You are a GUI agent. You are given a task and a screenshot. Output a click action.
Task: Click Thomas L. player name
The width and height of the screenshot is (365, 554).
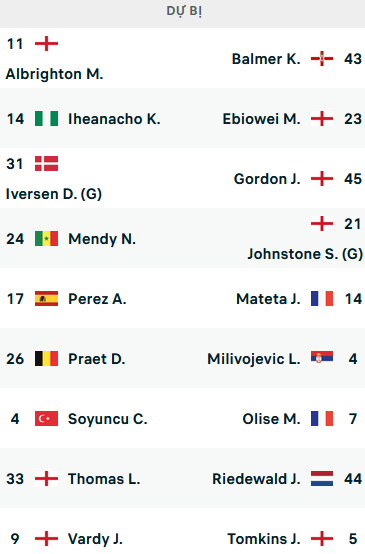point(104,479)
